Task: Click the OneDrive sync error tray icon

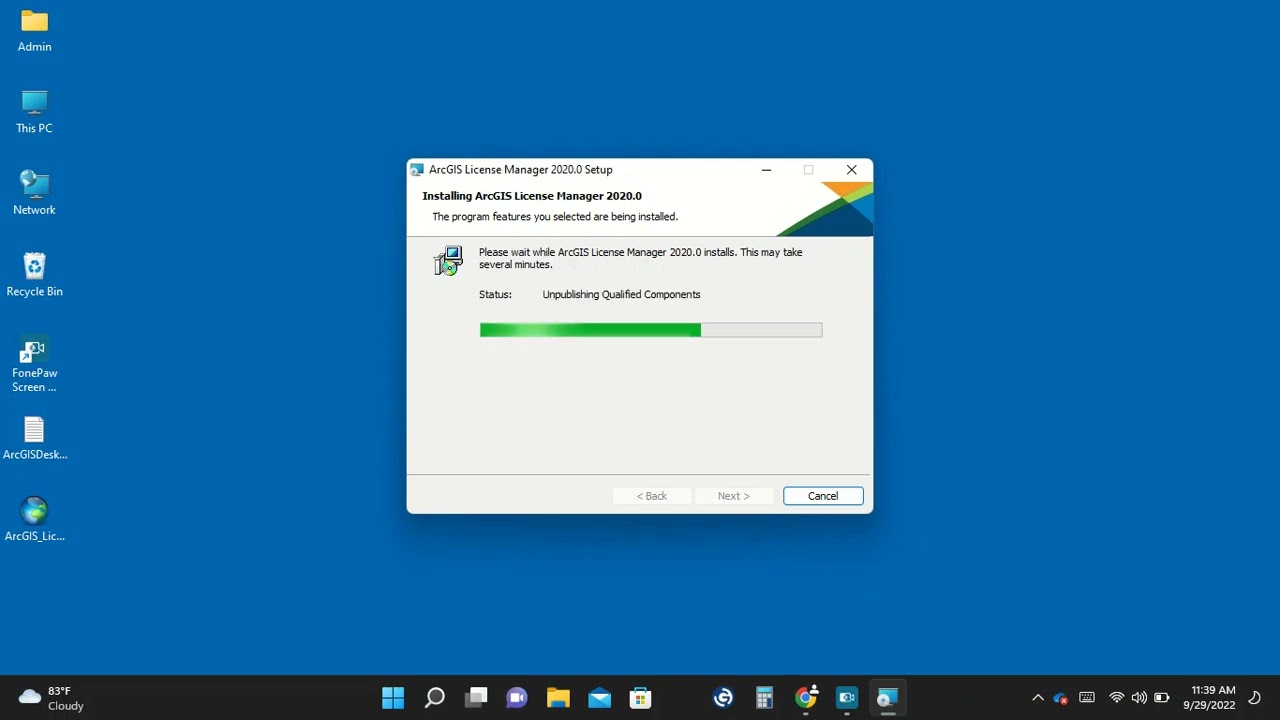Action: 1061,698
